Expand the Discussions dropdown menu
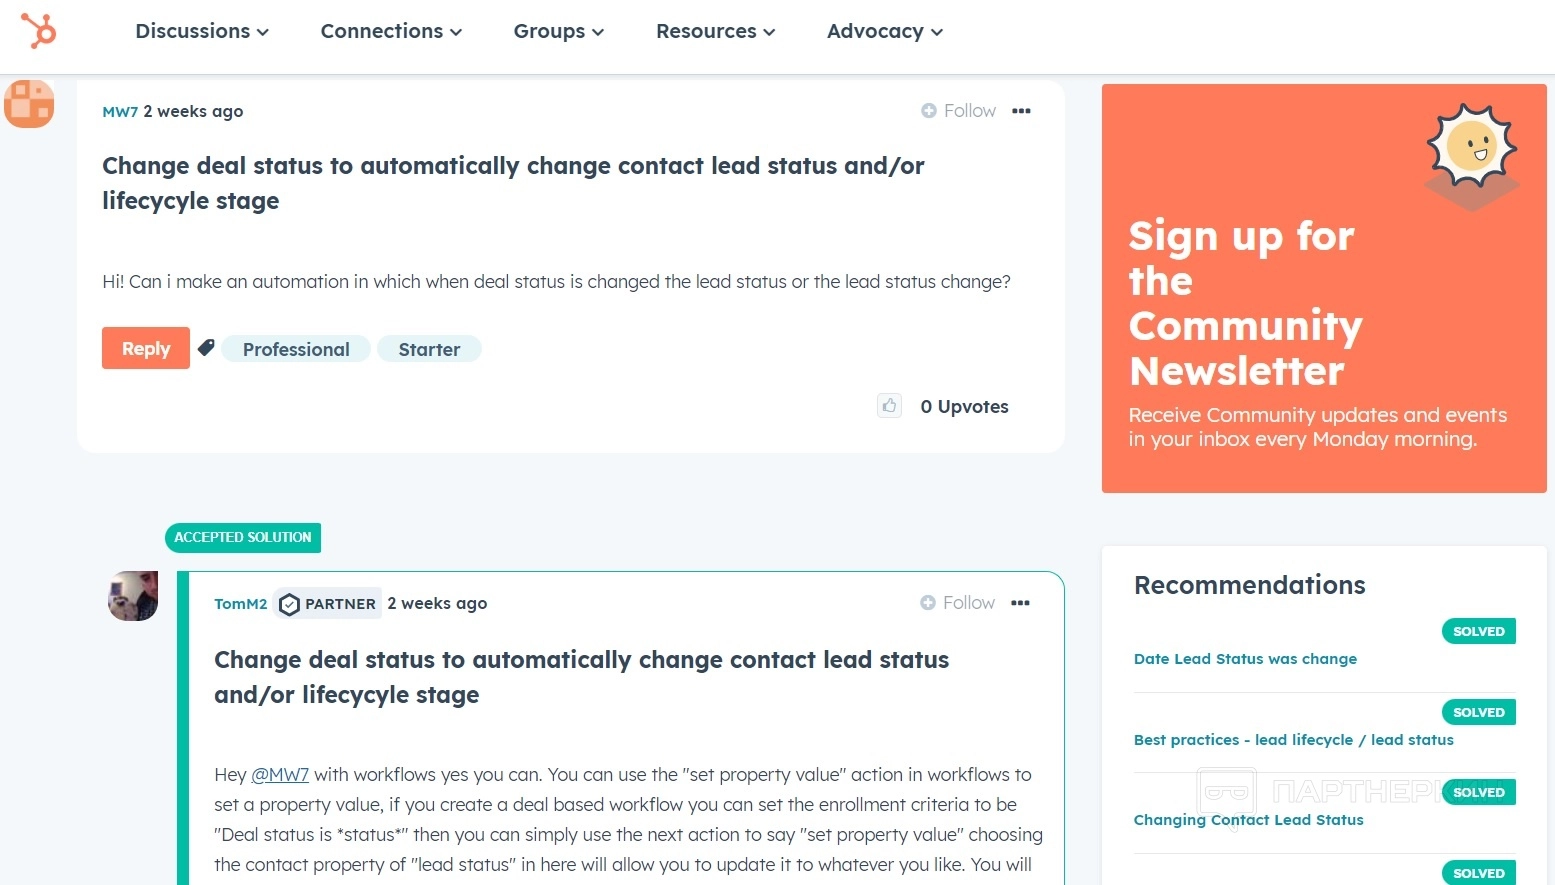The image size is (1555, 885). click(202, 31)
